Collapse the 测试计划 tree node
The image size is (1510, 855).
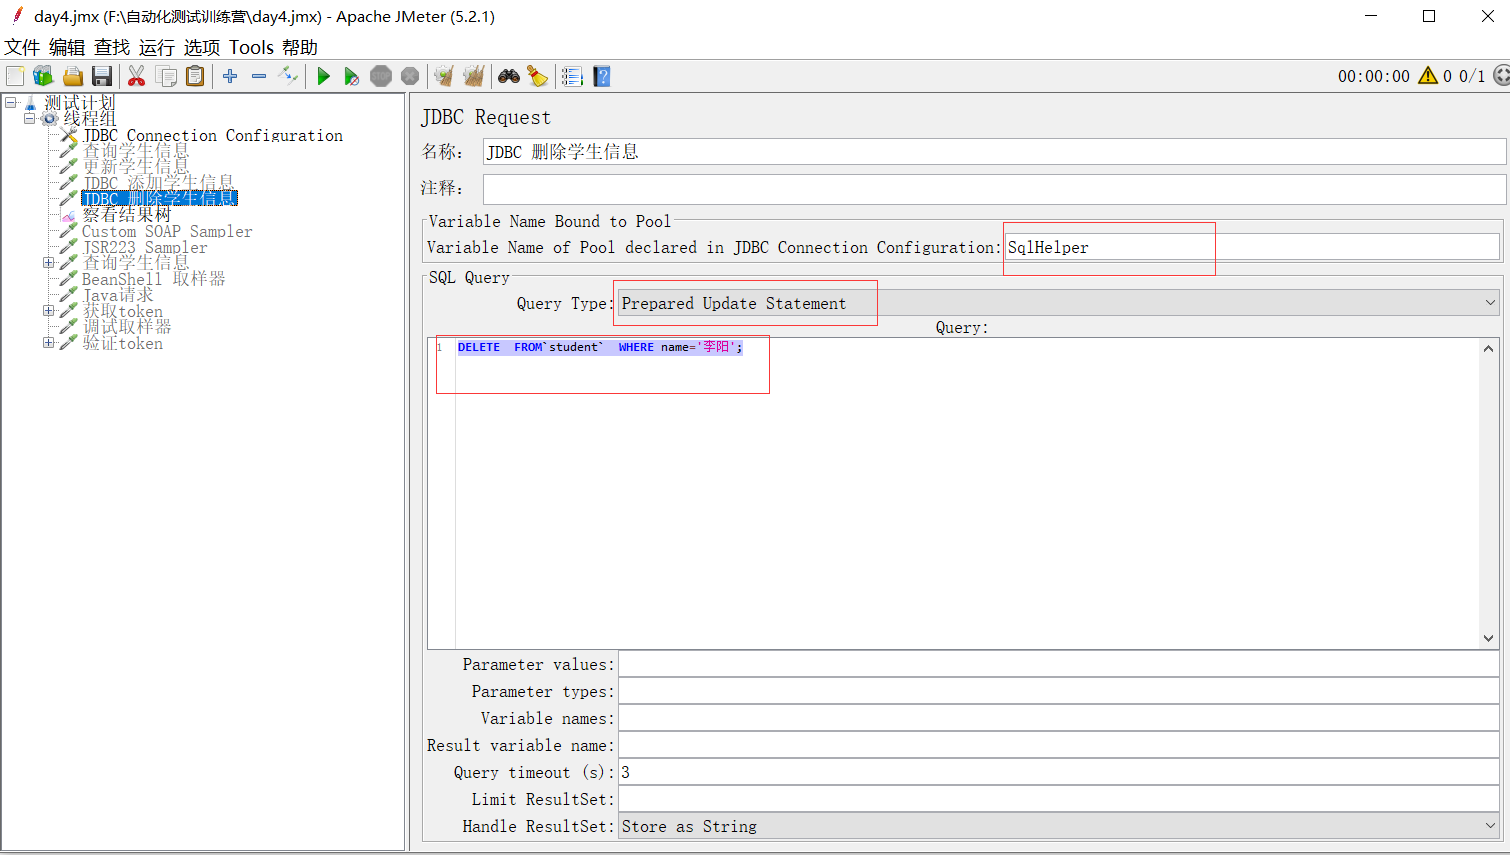(x=10, y=102)
